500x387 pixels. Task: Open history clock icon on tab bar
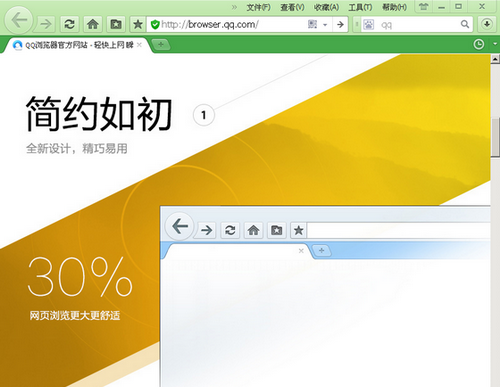(479, 44)
